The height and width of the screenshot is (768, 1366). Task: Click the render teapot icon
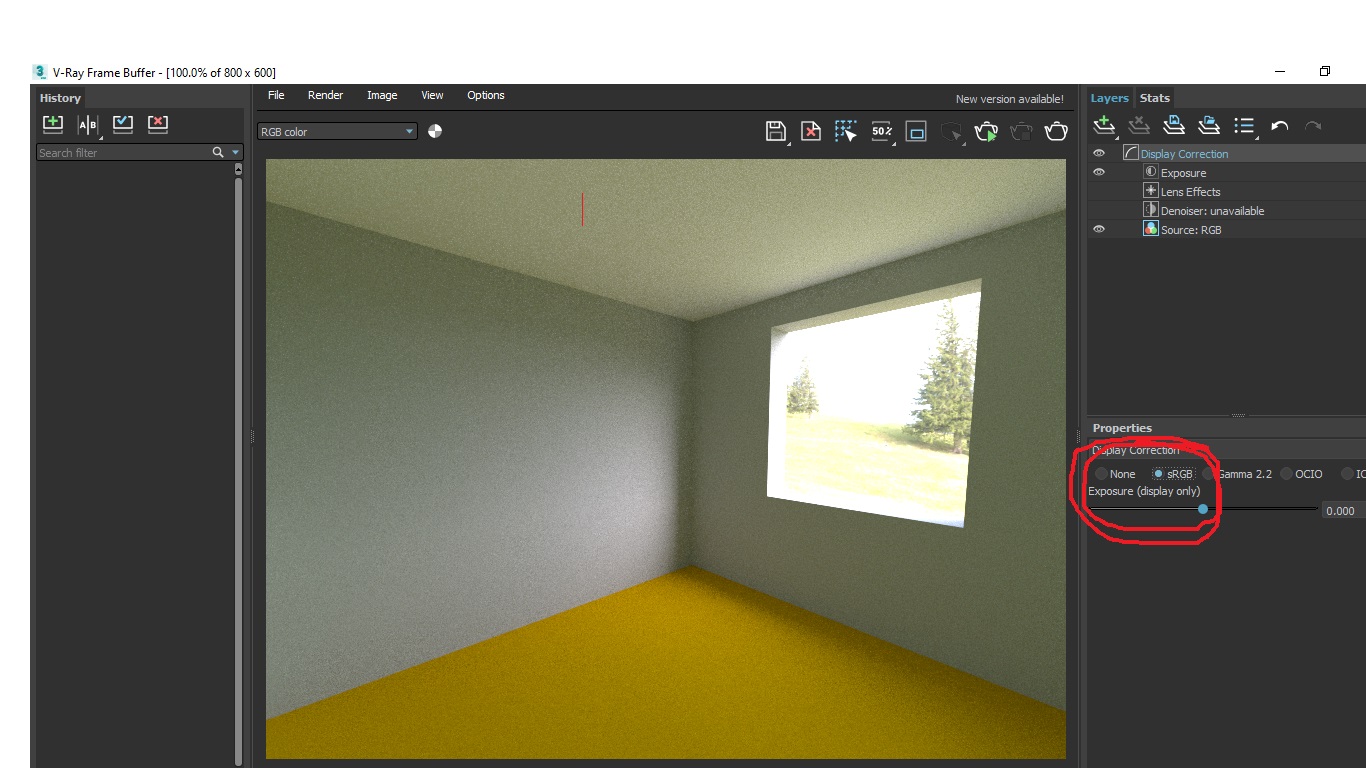1056,131
